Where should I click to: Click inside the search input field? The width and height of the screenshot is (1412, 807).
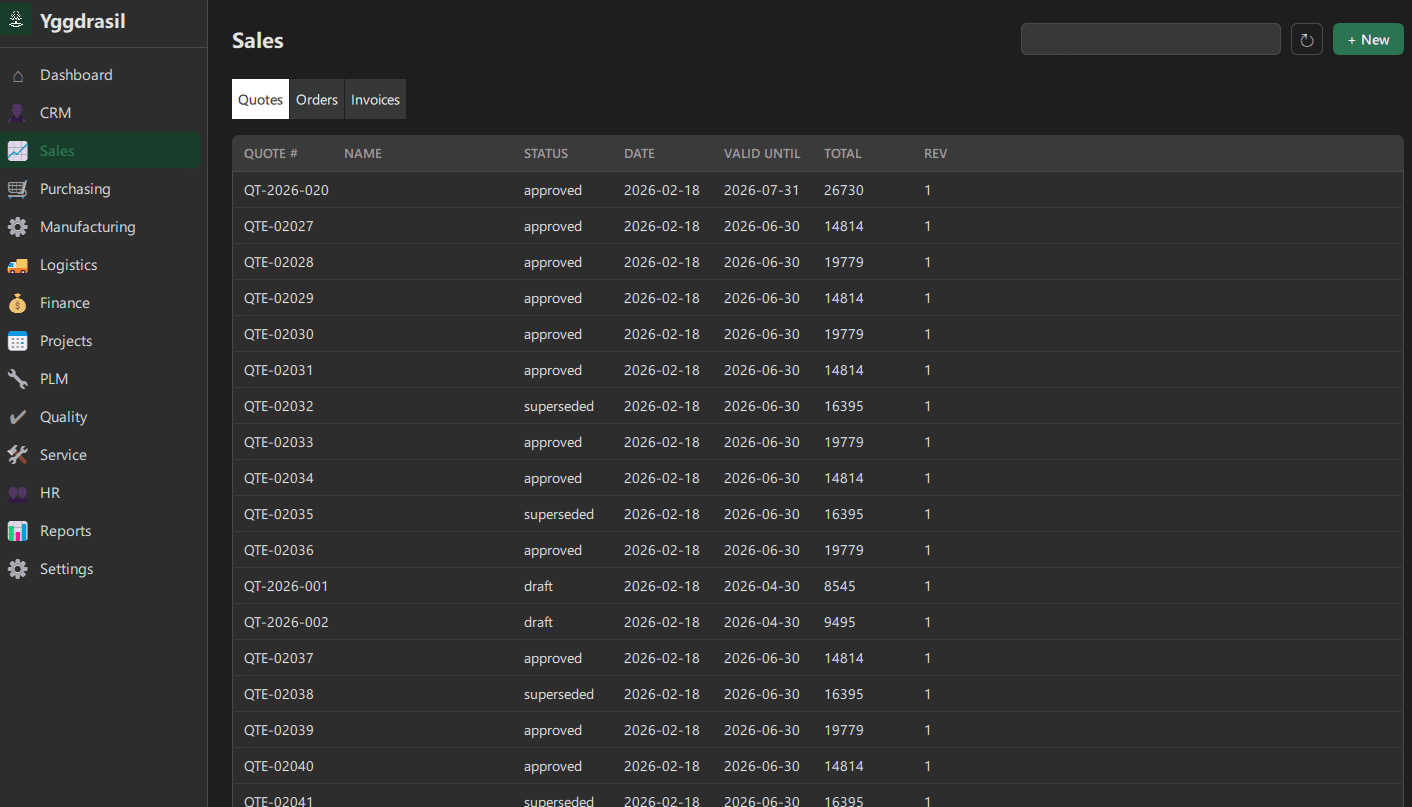(x=1150, y=38)
